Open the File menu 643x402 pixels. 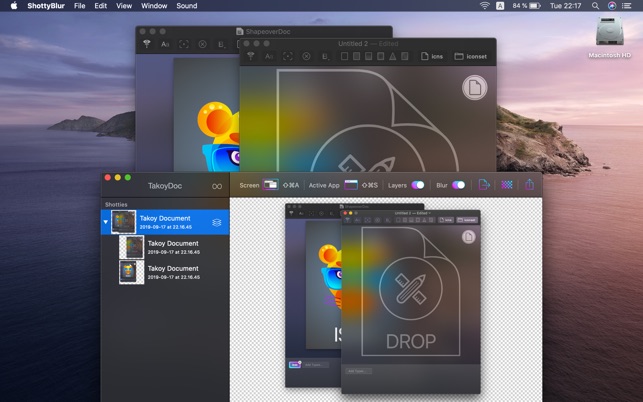coord(79,6)
